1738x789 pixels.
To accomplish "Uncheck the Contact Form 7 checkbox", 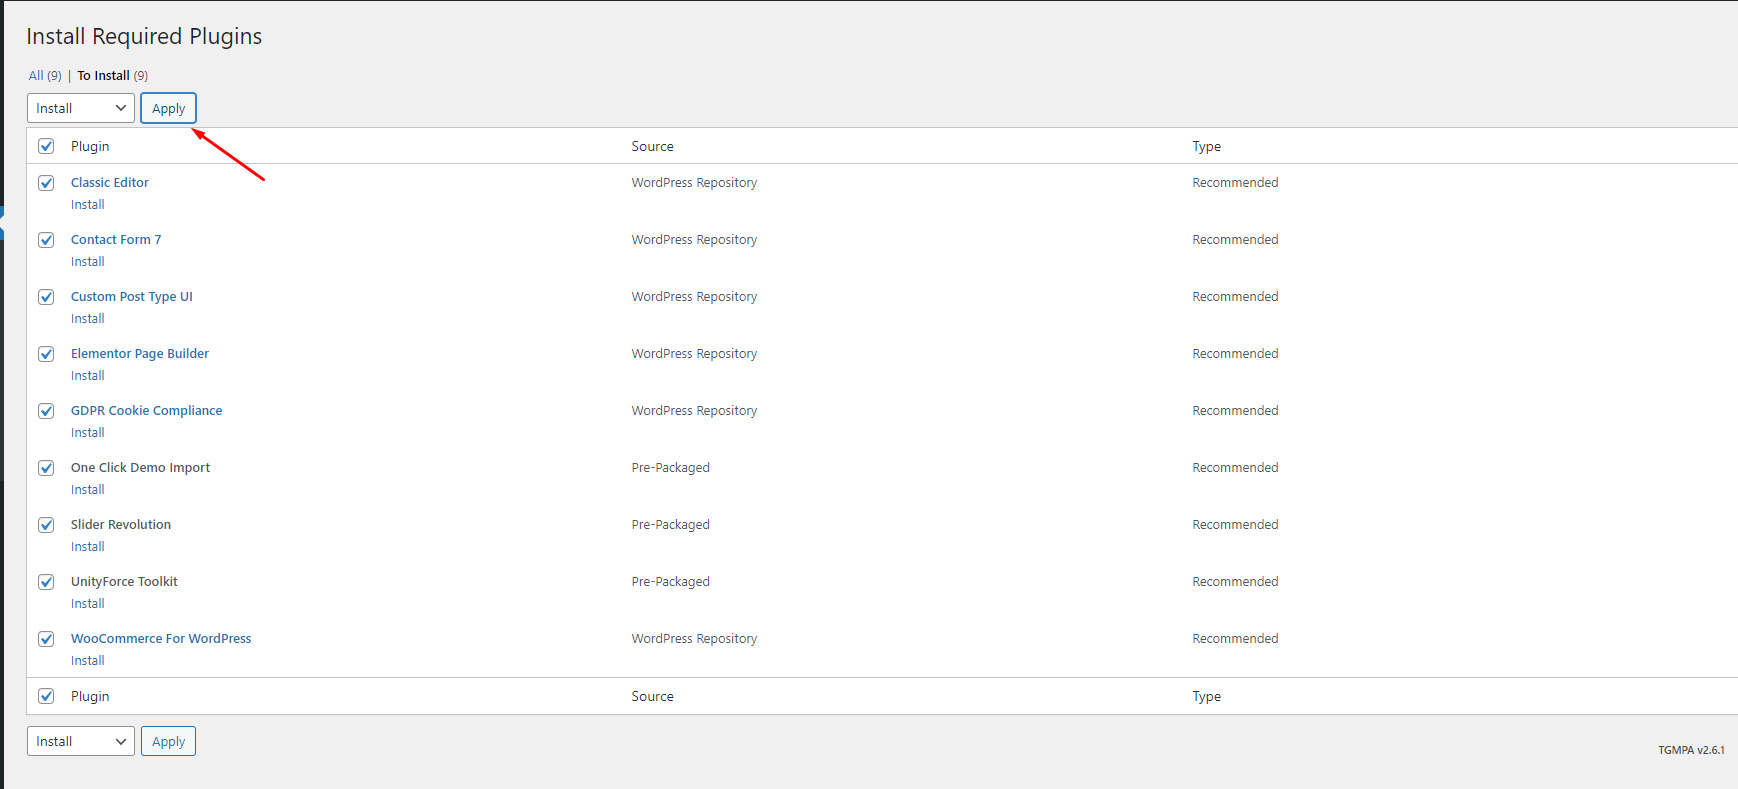I will [x=46, y=240].
